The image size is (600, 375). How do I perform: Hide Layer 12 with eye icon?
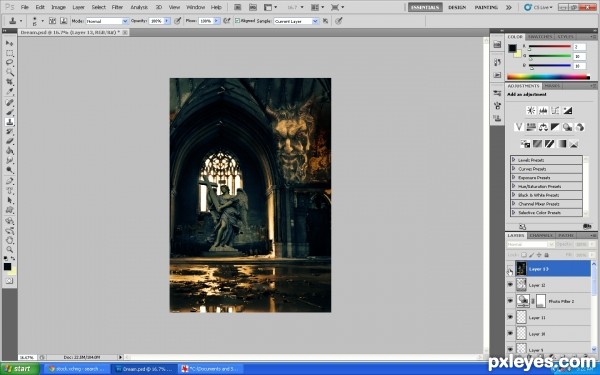pos(510,285)
